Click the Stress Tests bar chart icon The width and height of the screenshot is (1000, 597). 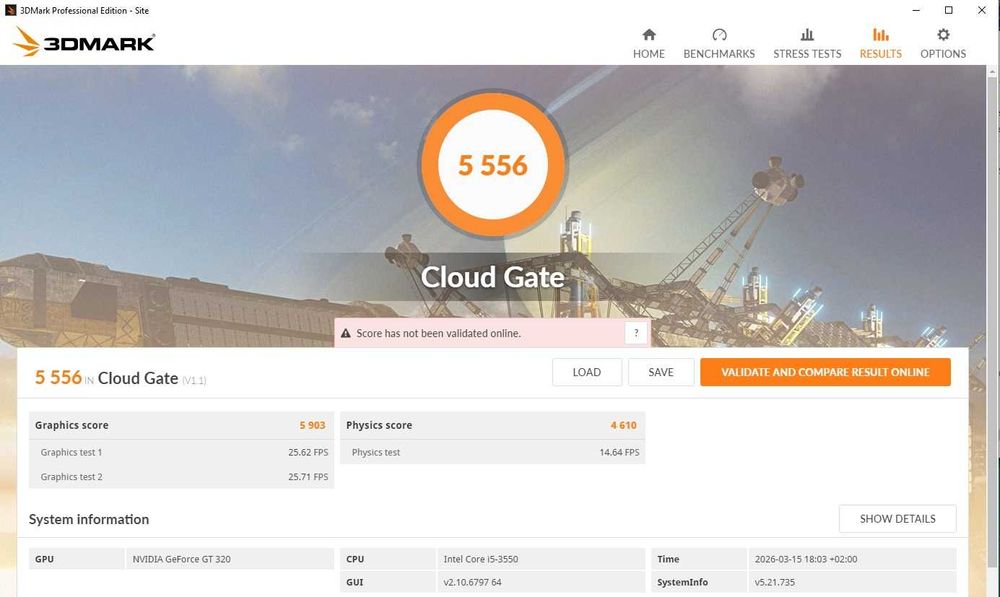tap(807, 34)
